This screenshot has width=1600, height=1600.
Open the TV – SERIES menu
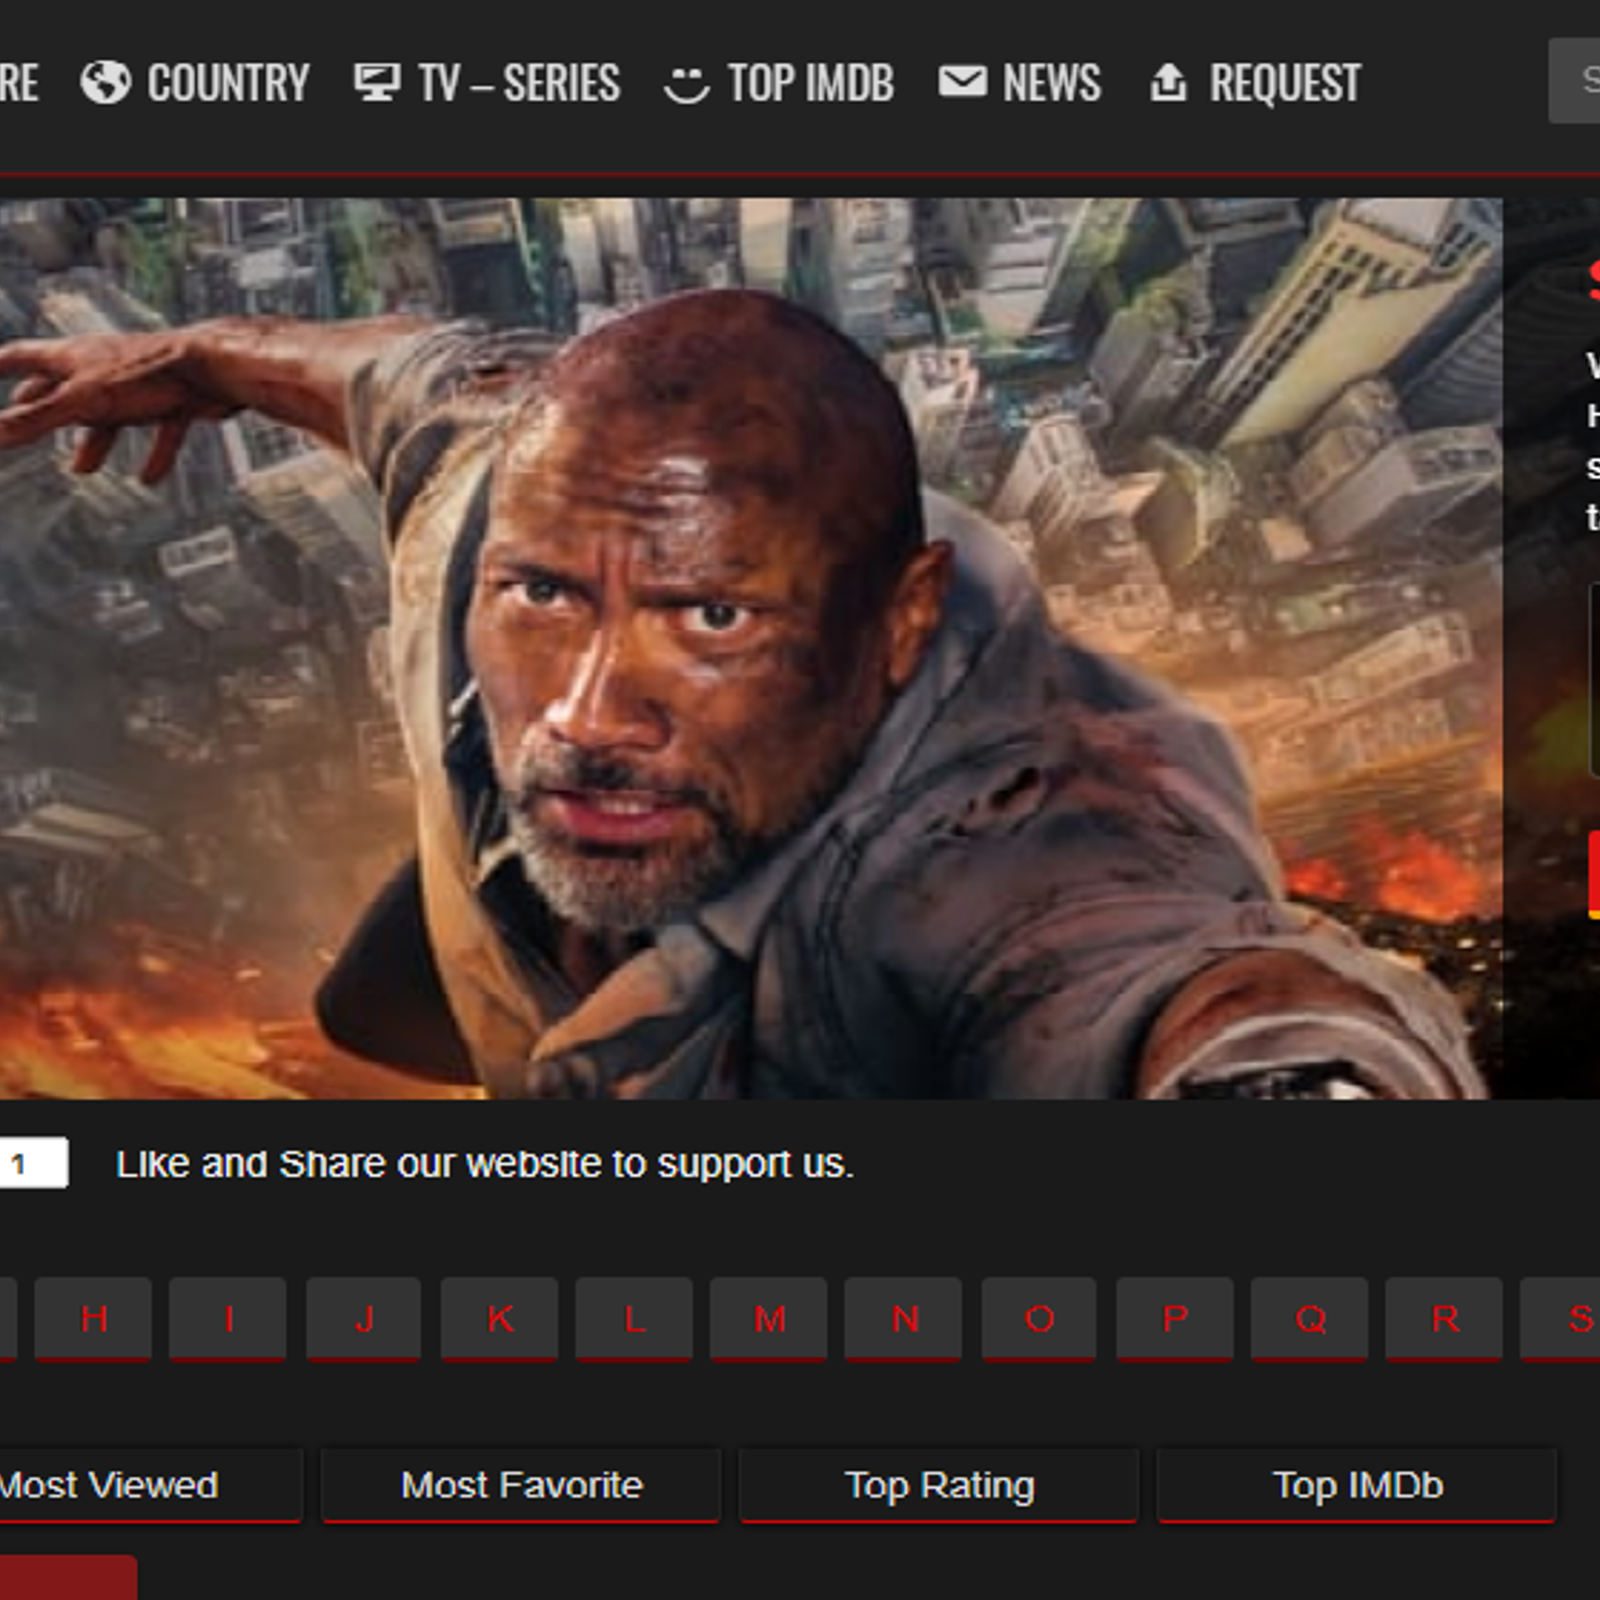519,83
